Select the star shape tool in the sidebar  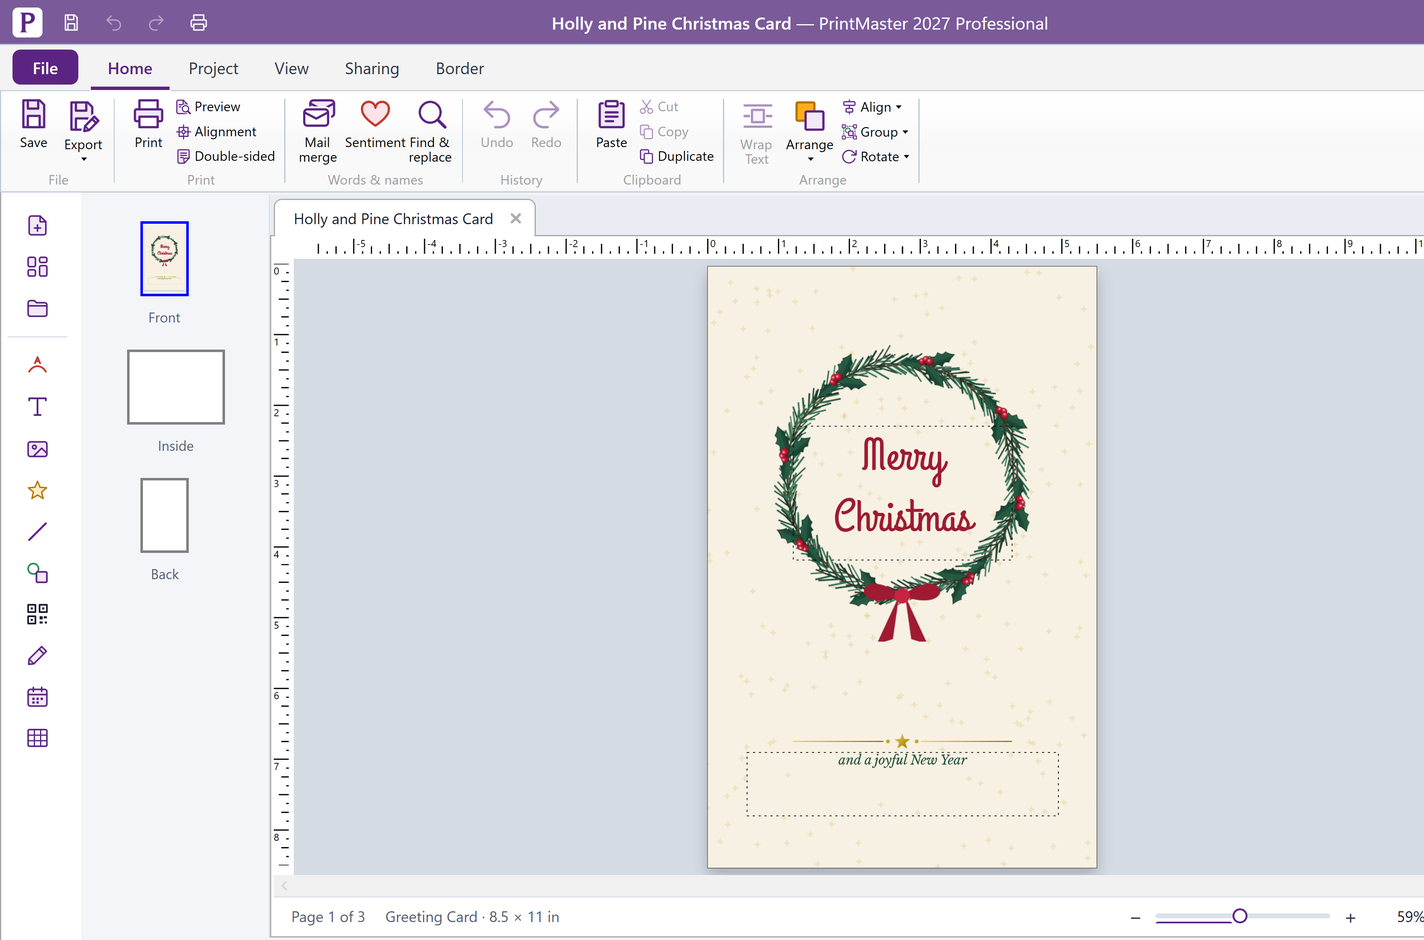(37, 490)
